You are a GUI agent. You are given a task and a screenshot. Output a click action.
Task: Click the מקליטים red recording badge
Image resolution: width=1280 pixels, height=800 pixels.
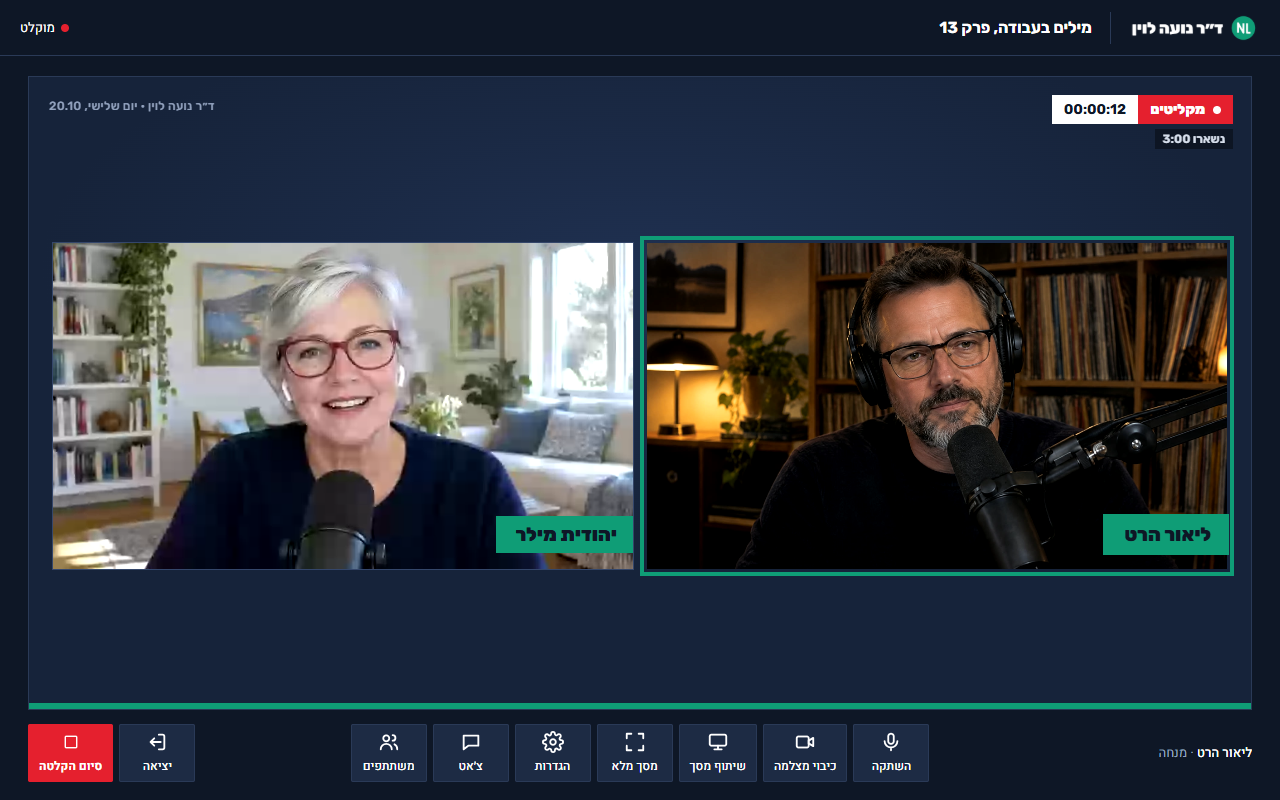(1185, 109)
